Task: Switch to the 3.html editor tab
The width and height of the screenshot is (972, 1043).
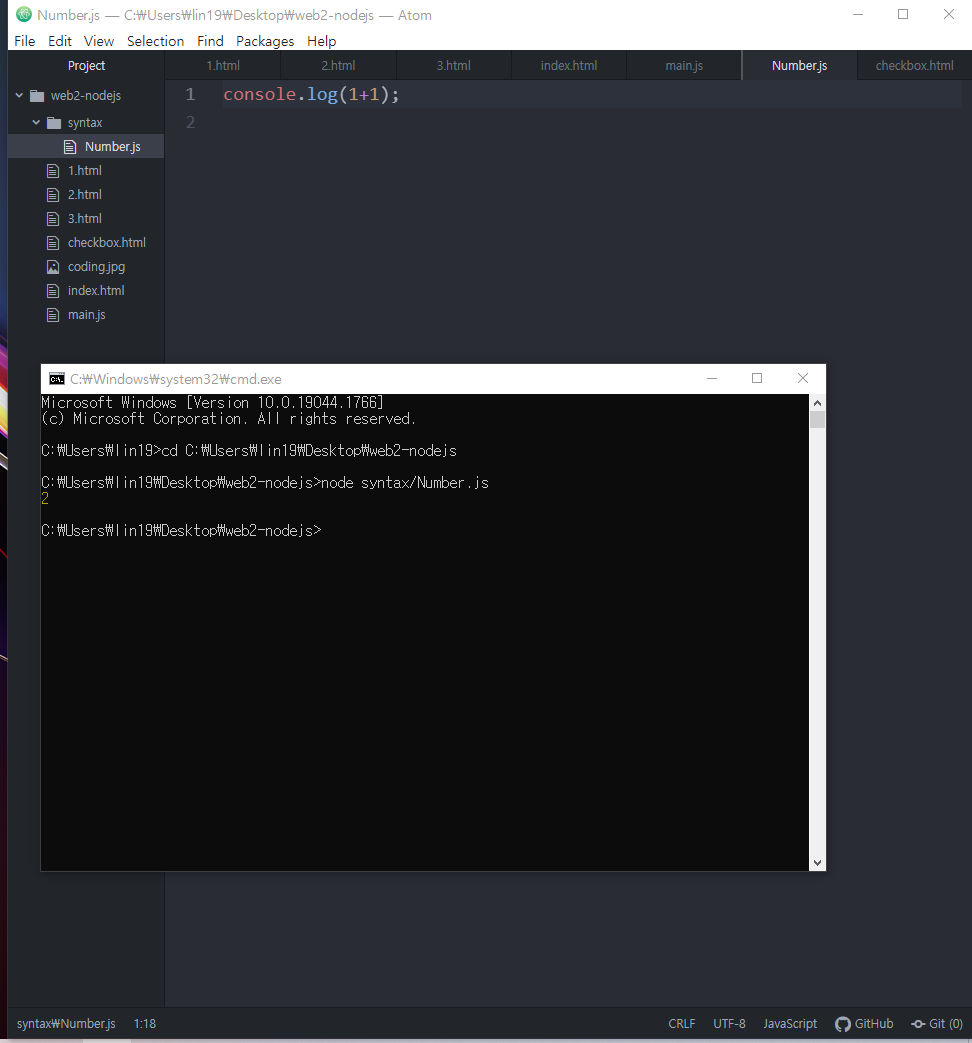Action: point(454,66)
